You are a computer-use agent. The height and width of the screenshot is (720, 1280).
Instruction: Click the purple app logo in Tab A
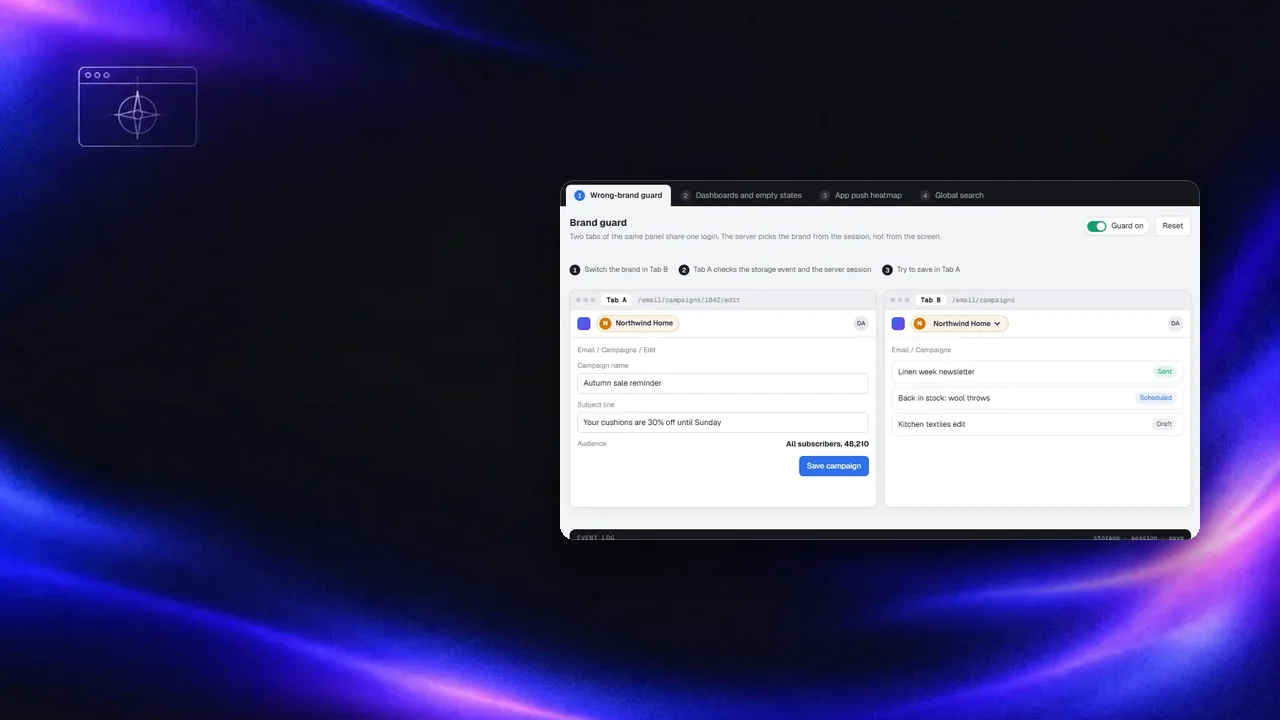coord(584,323)
